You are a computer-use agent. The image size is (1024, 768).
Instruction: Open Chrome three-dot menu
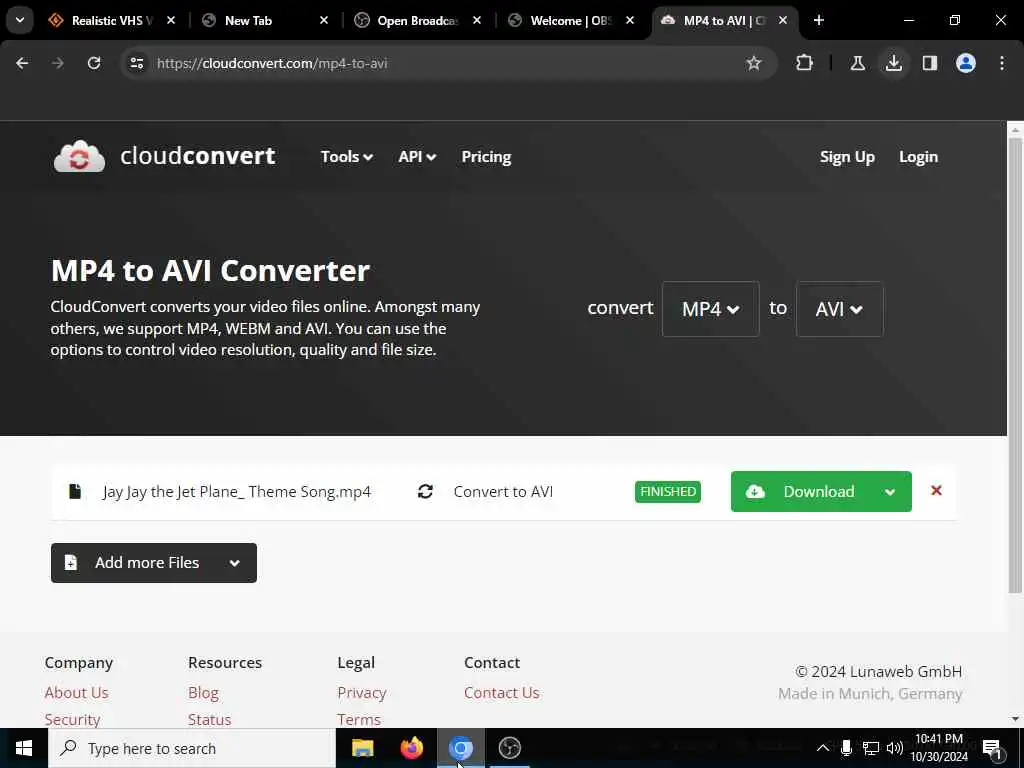coord(1002,63)
